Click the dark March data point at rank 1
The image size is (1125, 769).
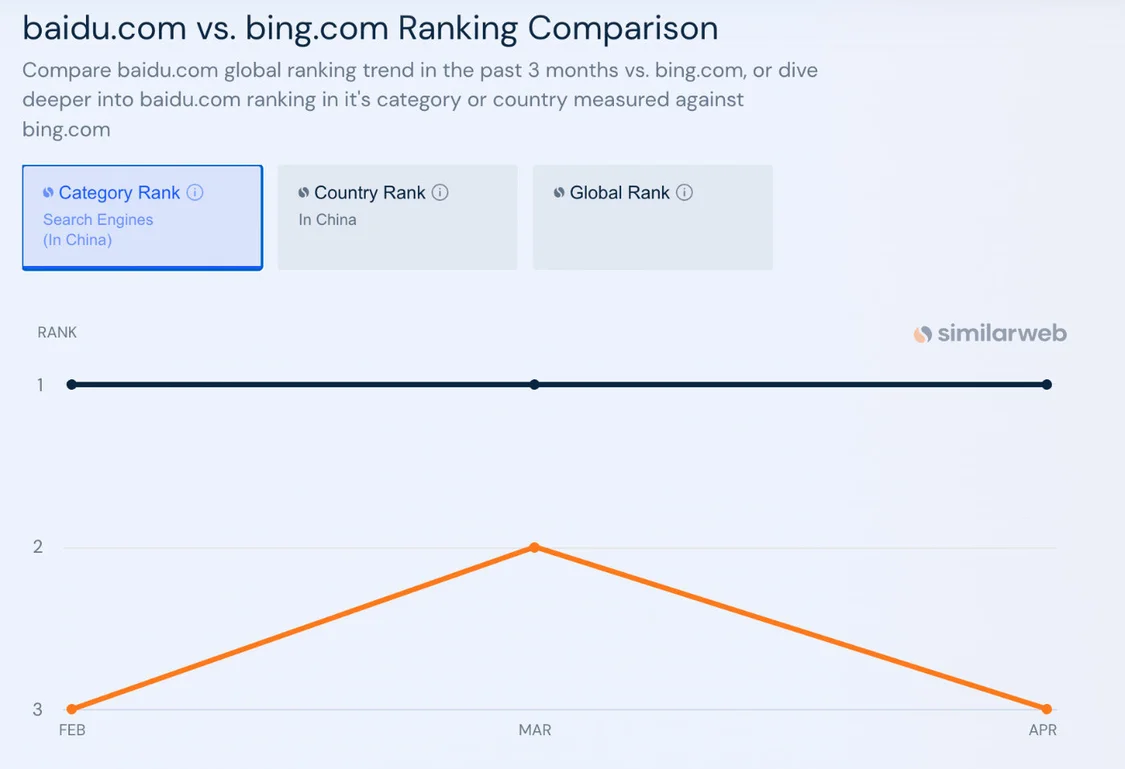tap(535, 384)
